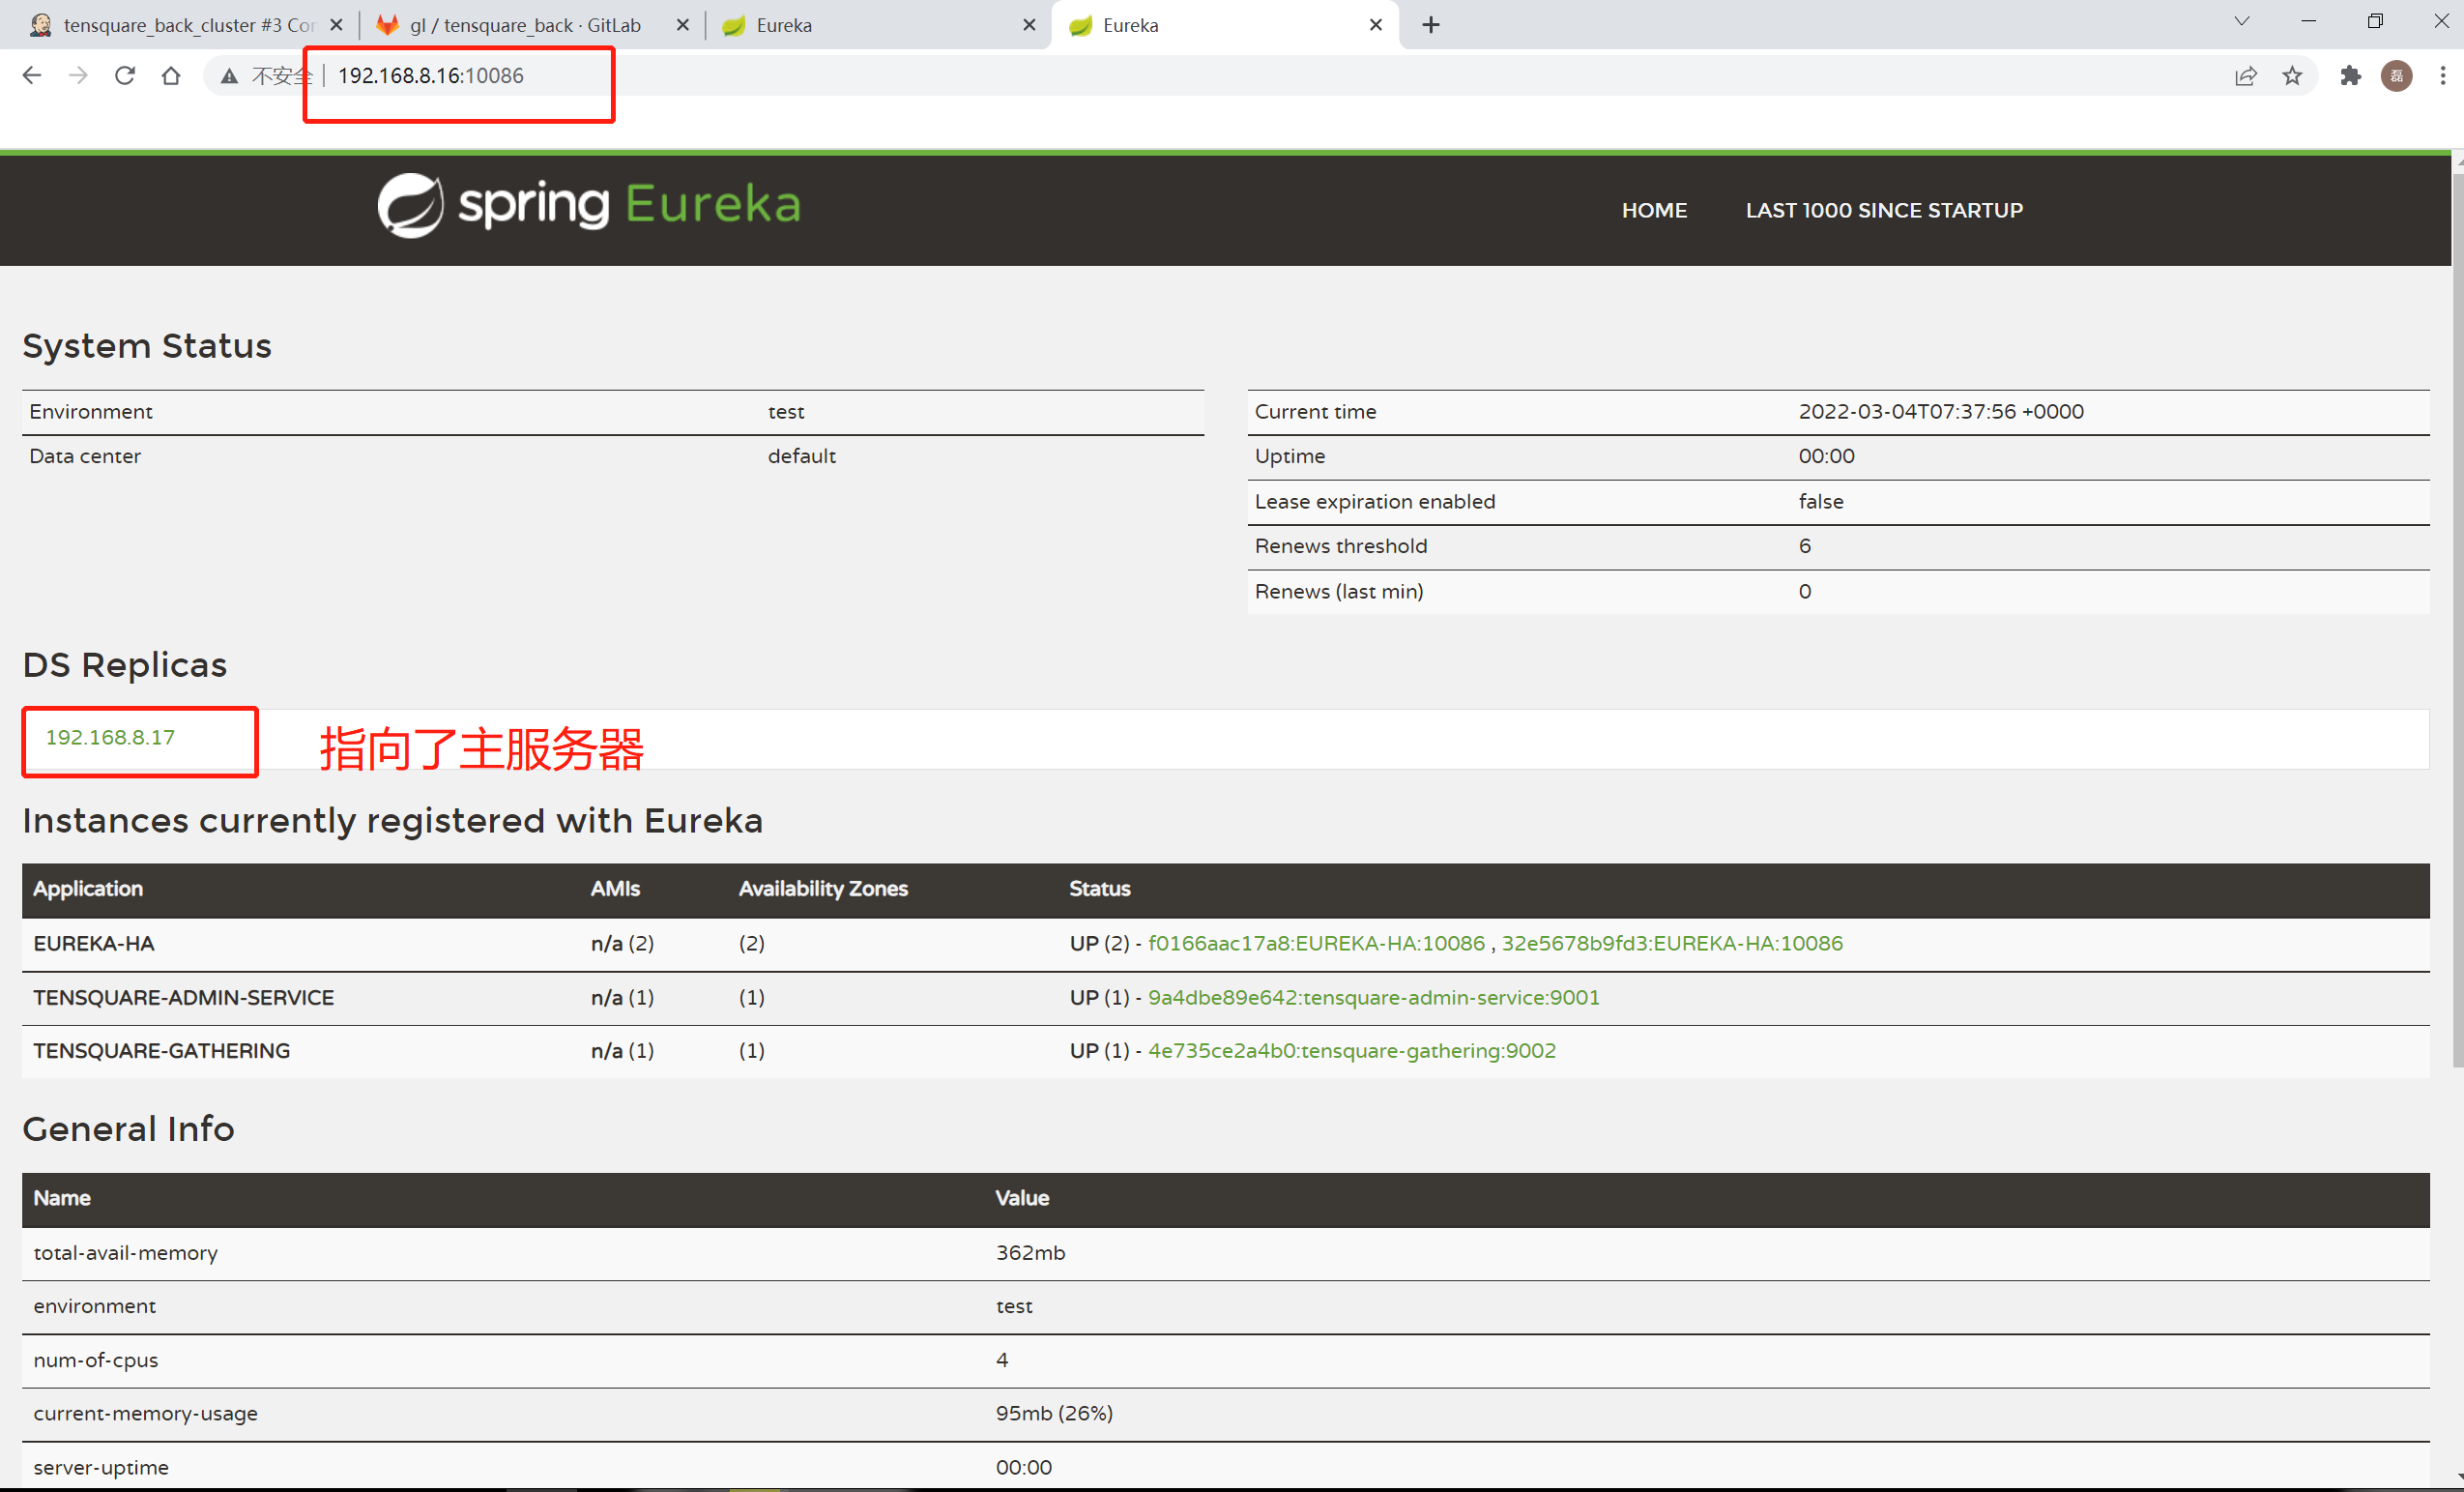
Task: Click Renews threshold value 6
Action: pos(1804,546)
